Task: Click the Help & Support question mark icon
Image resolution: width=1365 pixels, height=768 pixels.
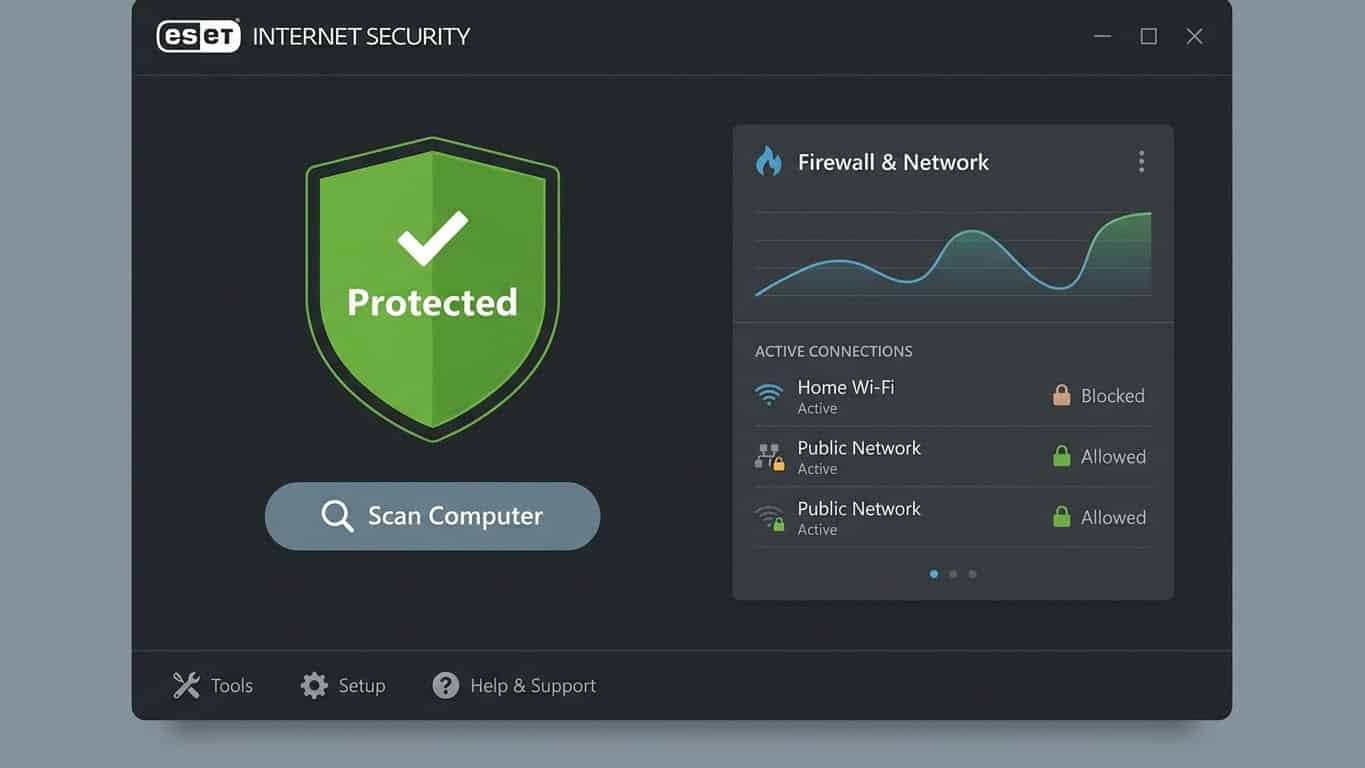Action: click(444, 685)
